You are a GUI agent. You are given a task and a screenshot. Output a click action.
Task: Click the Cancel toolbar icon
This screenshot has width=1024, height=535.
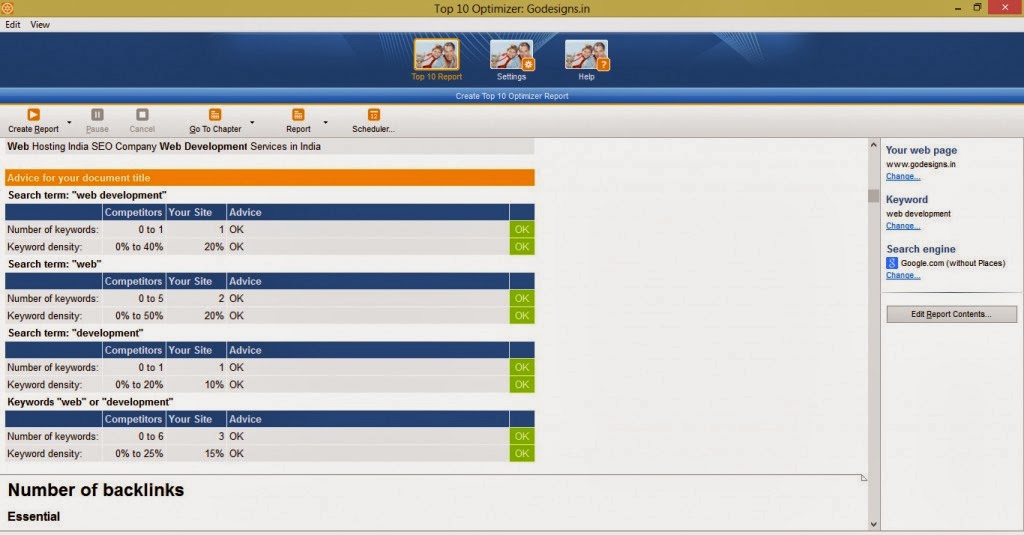[142, 115]
